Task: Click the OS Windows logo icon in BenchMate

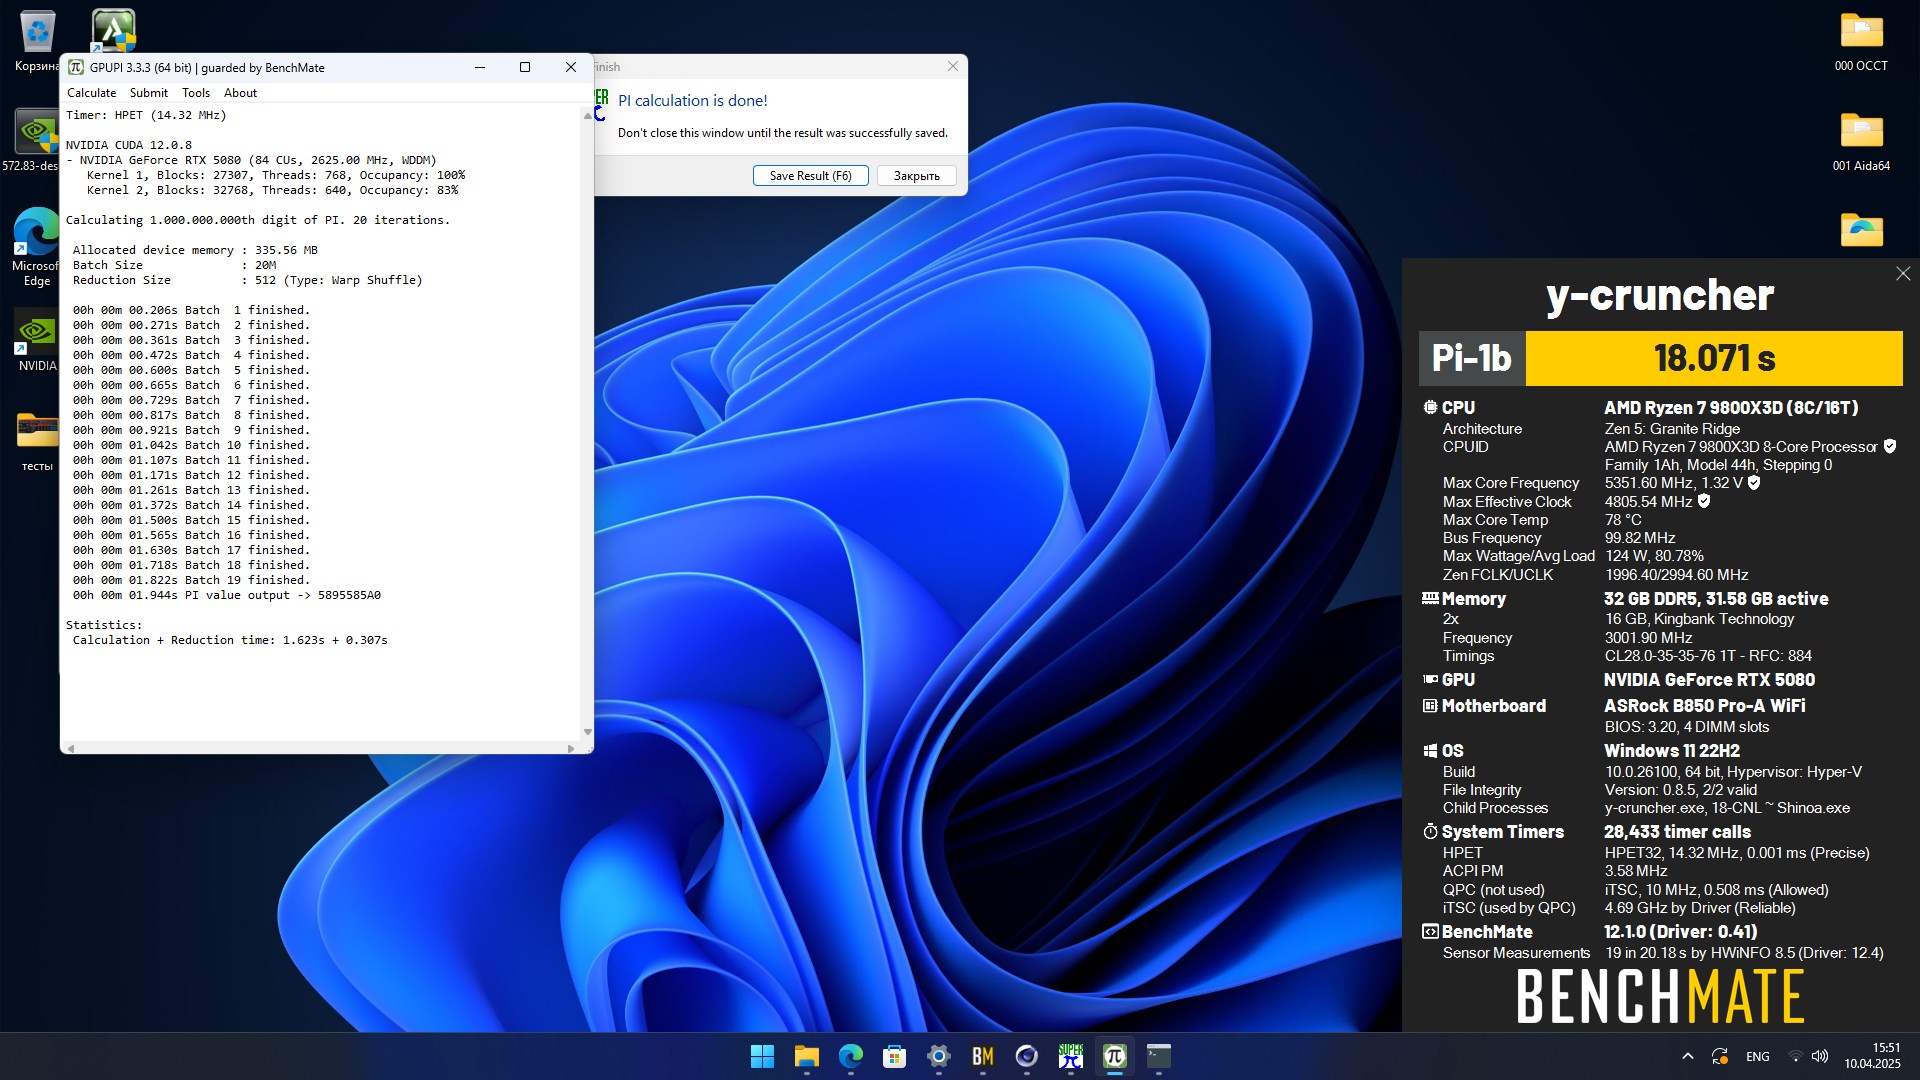Action: tap(1430, 750)
